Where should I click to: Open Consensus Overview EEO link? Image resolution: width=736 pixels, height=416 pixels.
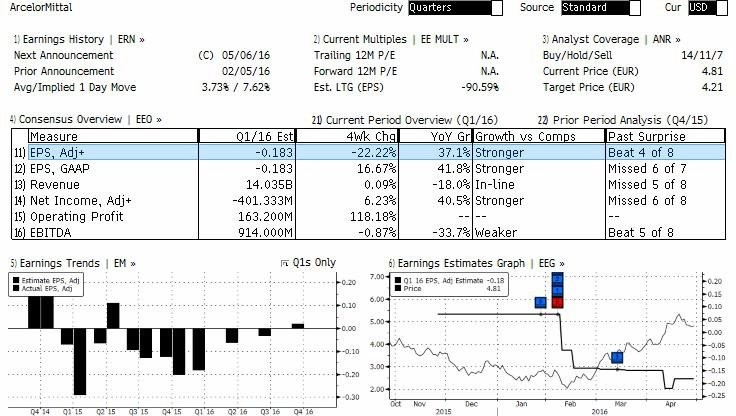86,119
